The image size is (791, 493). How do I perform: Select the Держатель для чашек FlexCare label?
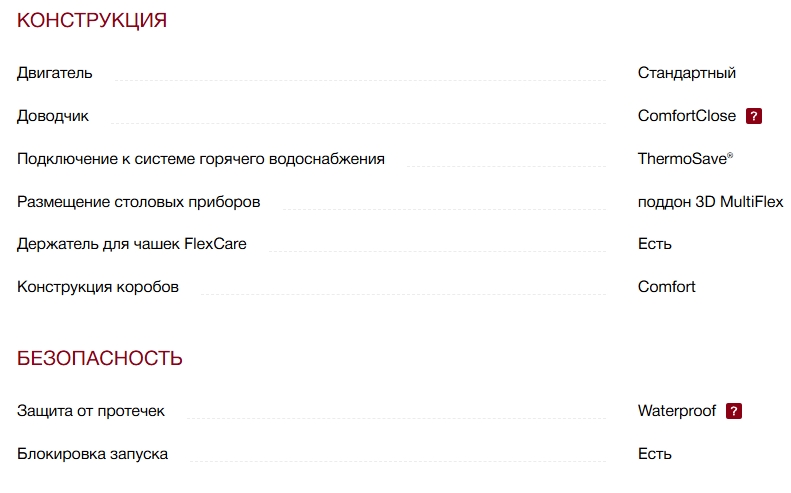pyautogui.click(x=132, y=244)
